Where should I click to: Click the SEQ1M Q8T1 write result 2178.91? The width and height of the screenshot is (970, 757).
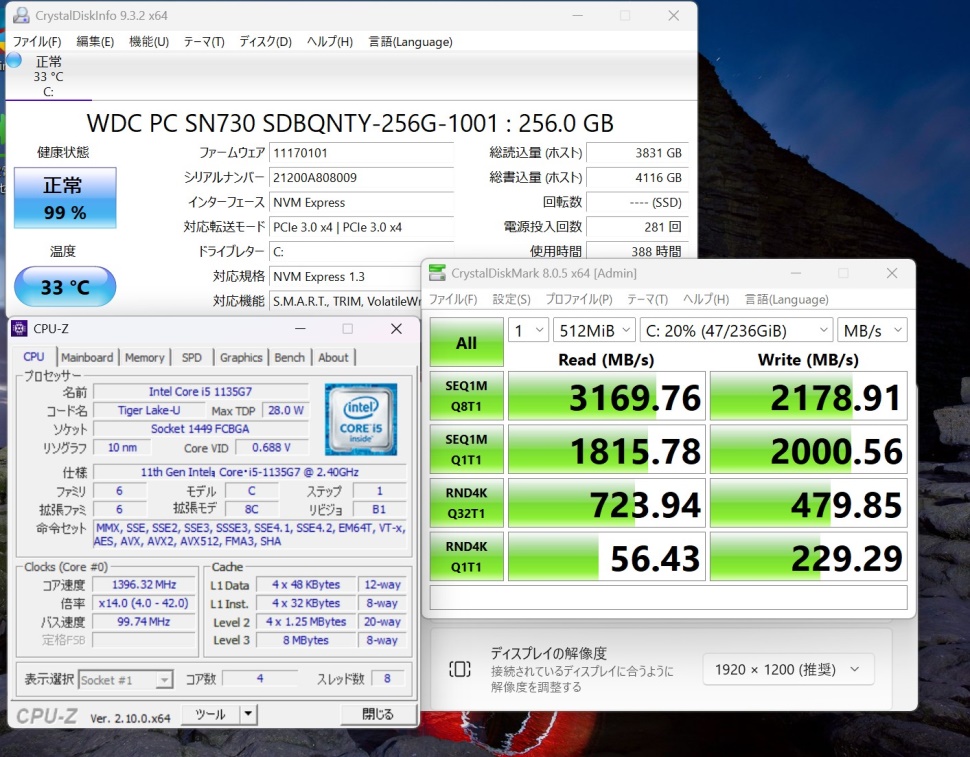(809, 396)
